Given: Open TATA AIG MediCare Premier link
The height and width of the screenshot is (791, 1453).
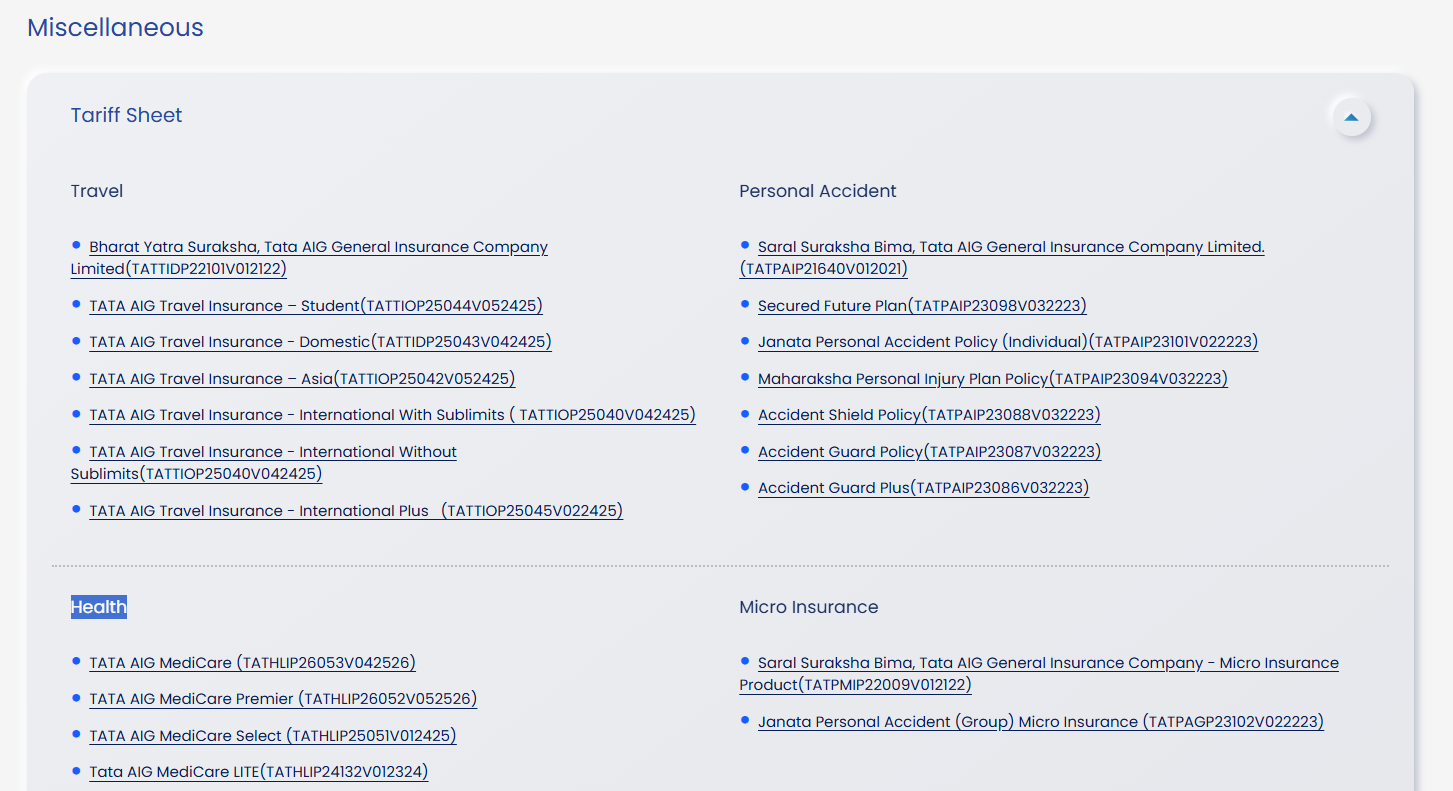Looking at the screenshot, I should pyautogui.click(x=283, y=699).
